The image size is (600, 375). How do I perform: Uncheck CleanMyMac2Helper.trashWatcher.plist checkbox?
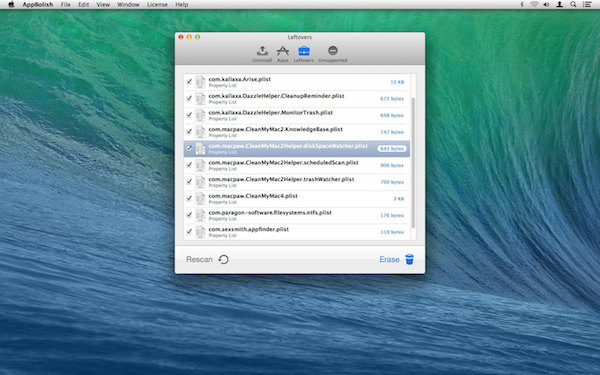click(x=189, y=181)
